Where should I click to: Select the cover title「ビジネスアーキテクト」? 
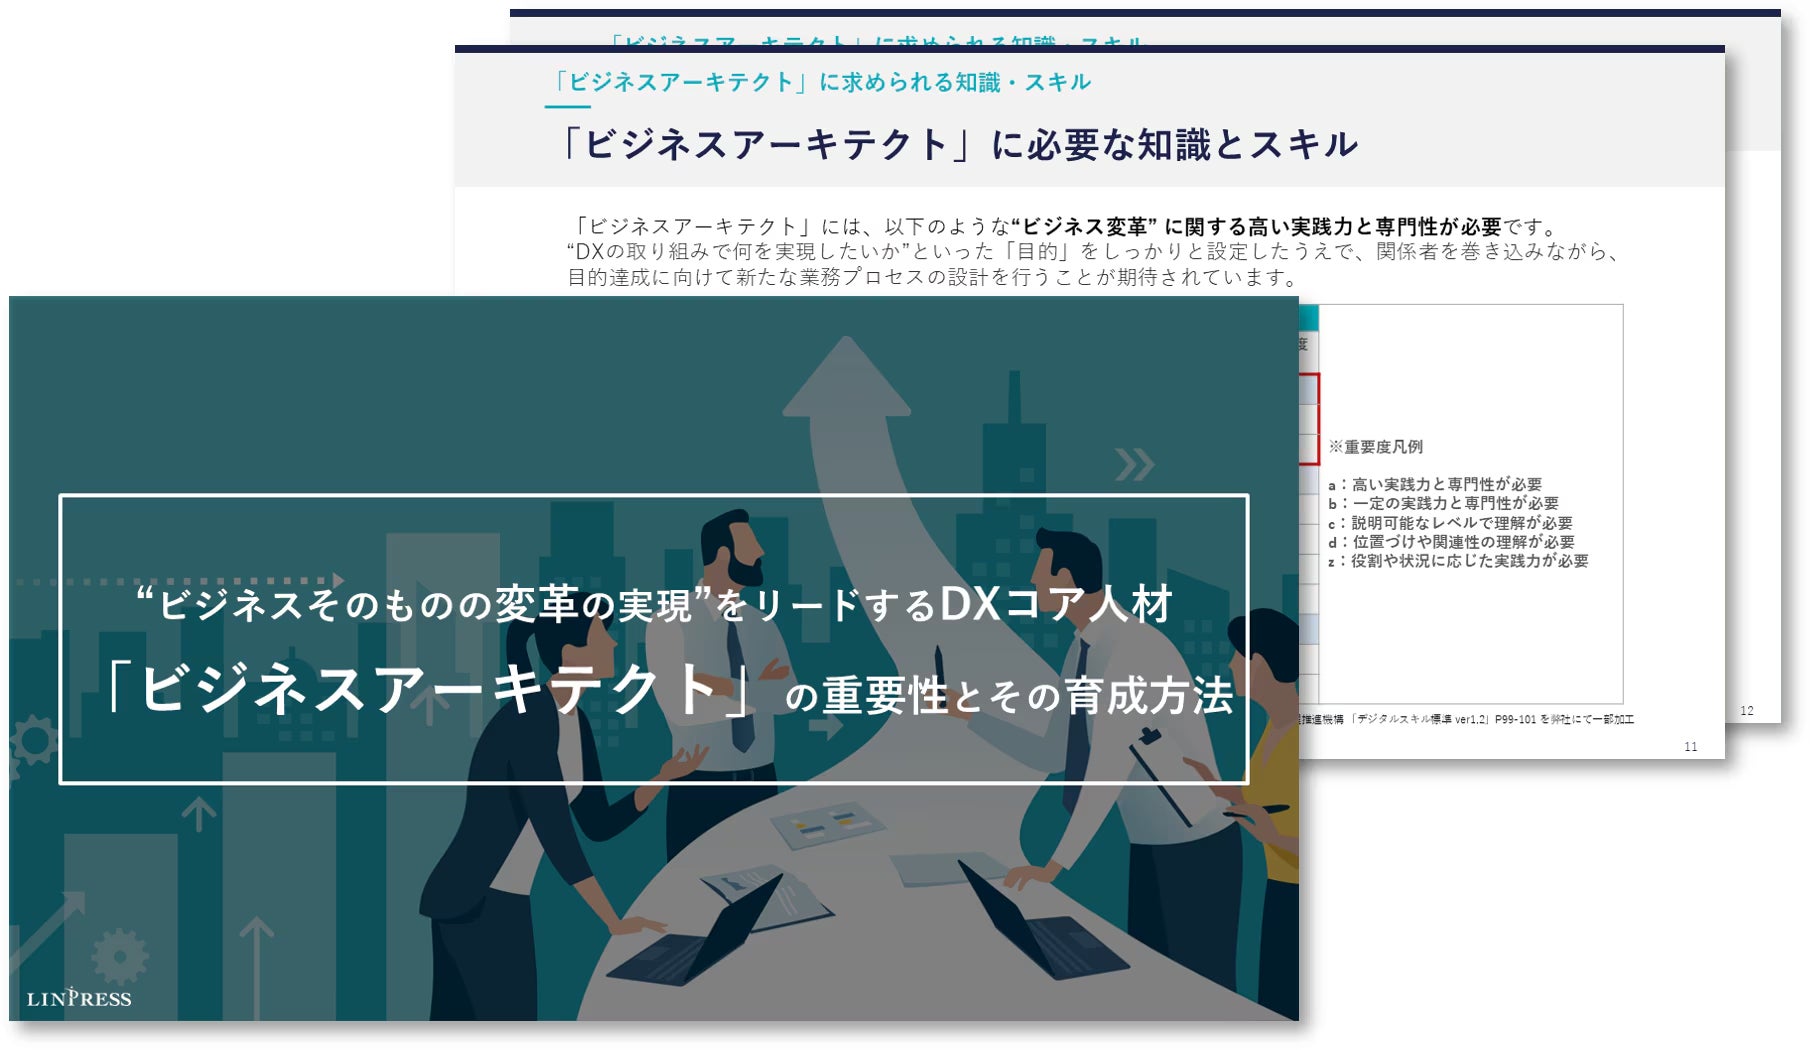pos(429,690)
